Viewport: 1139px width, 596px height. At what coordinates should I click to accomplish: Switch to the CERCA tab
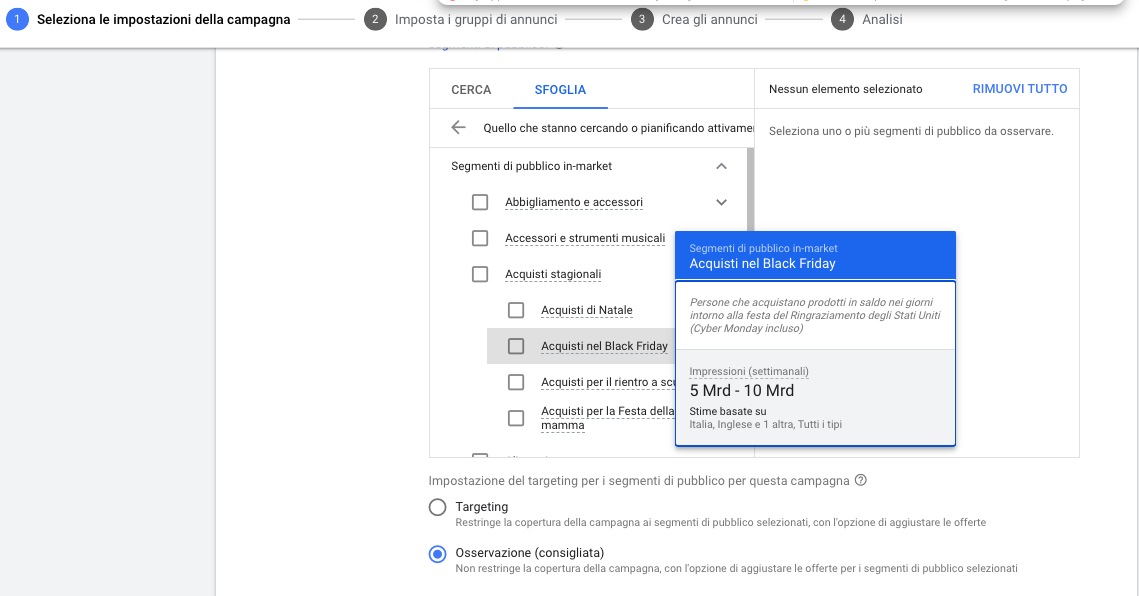coord(471,89)
